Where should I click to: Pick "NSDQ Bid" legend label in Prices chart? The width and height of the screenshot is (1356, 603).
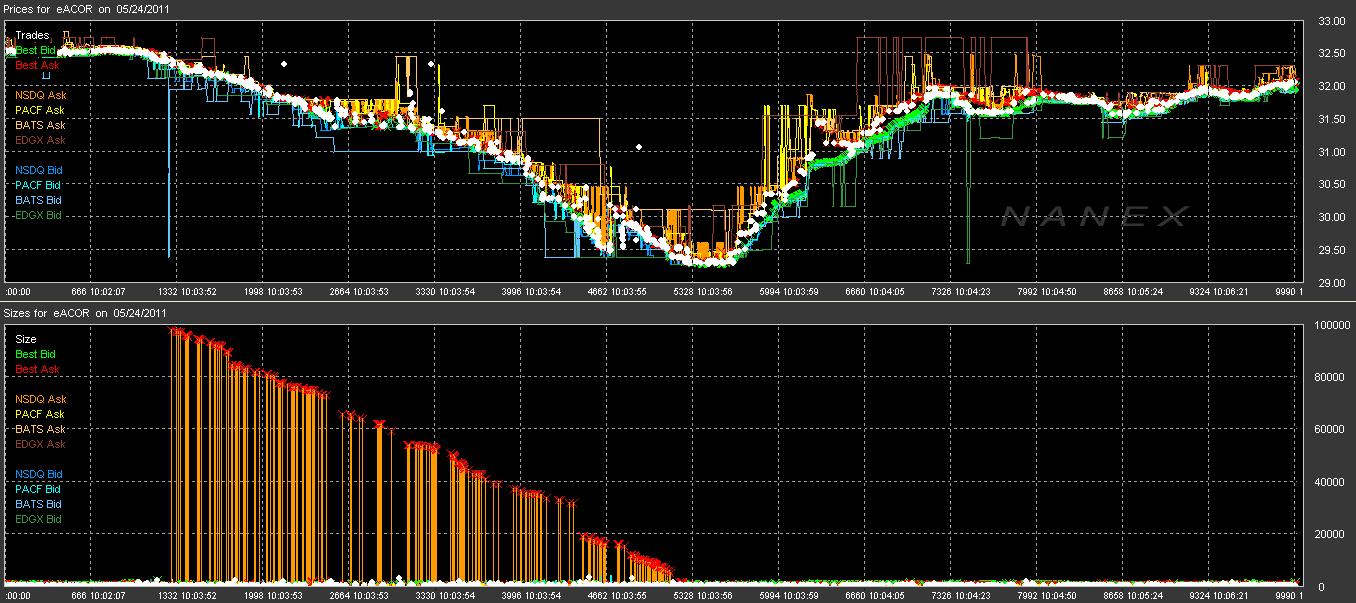click(x=38, y=170)
